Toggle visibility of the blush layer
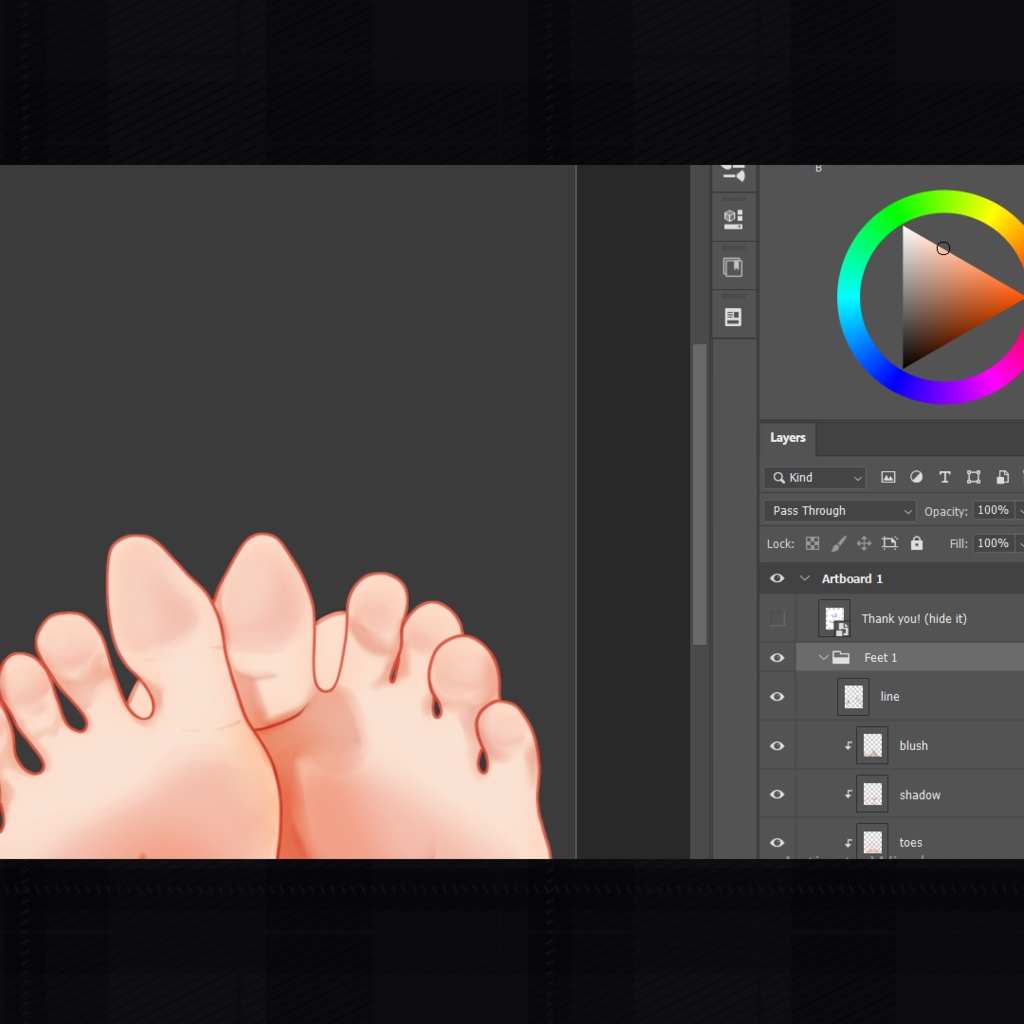Image resolution: width=1024 pixels, height=1024 pixels. tap(777, 745)
